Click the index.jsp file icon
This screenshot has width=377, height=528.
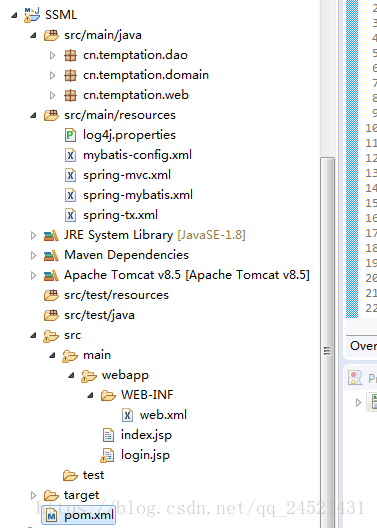pyautogui.click(x=108, y=435)
